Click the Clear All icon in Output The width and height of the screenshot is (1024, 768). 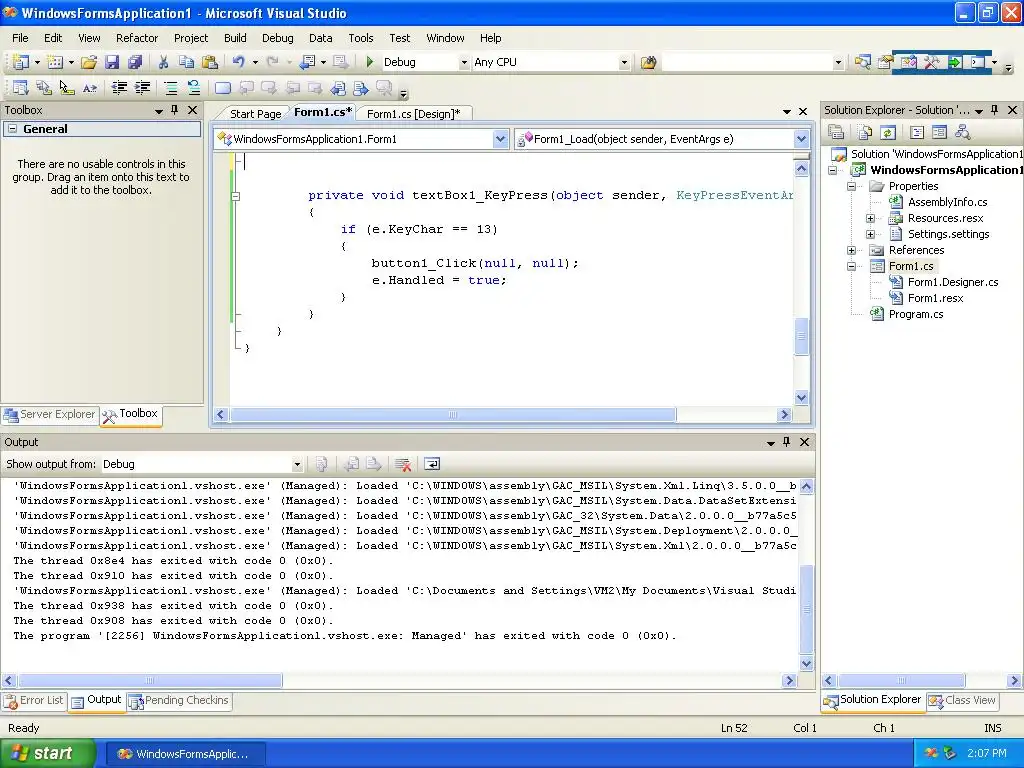(x=403, y=464)
